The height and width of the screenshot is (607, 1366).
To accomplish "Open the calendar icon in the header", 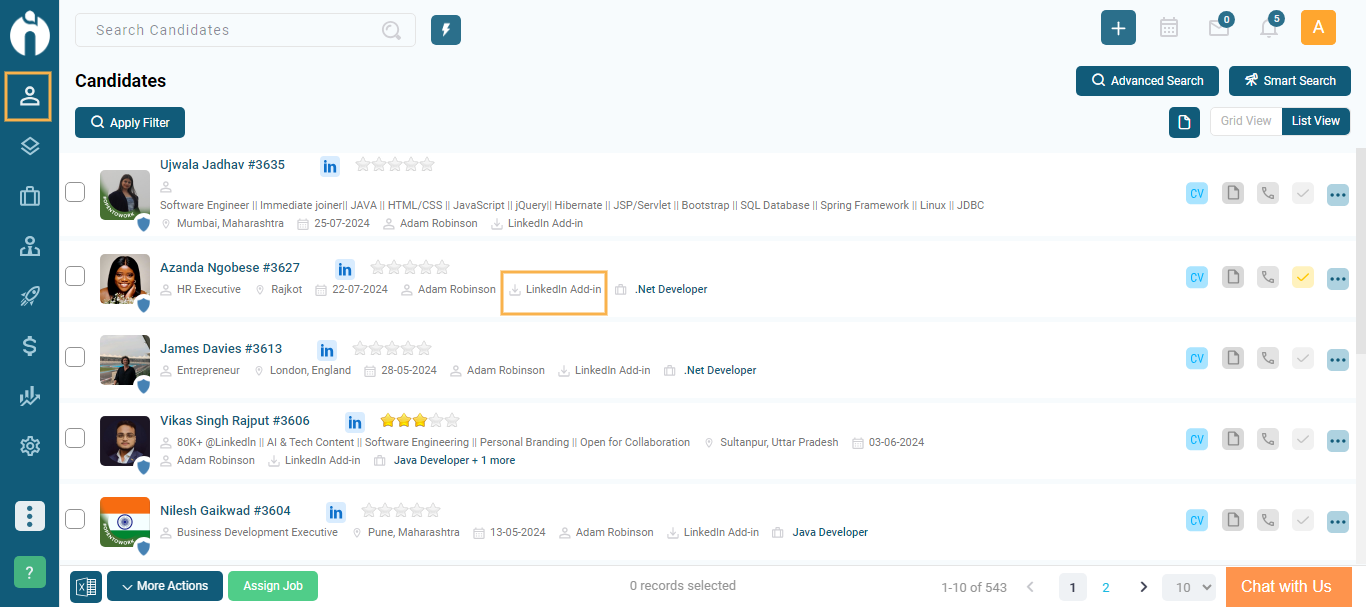I will click(1168, 28).
